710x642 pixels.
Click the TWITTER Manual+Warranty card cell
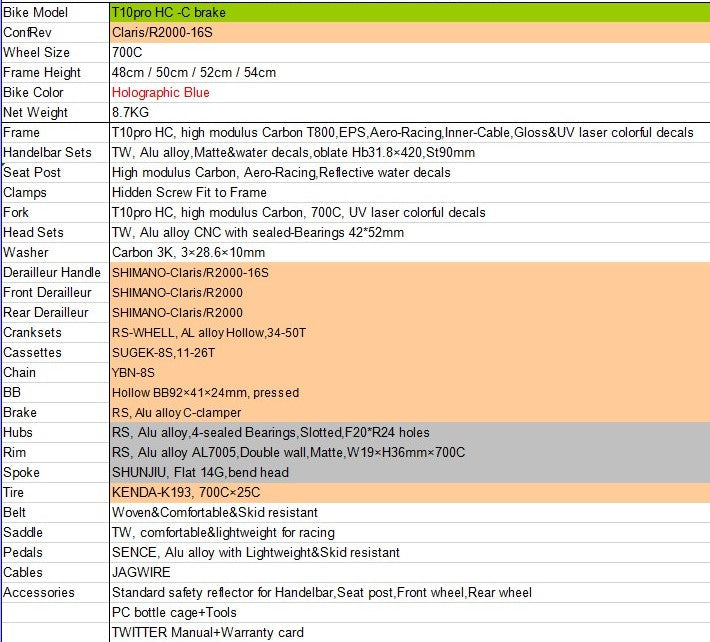[410, 632]
